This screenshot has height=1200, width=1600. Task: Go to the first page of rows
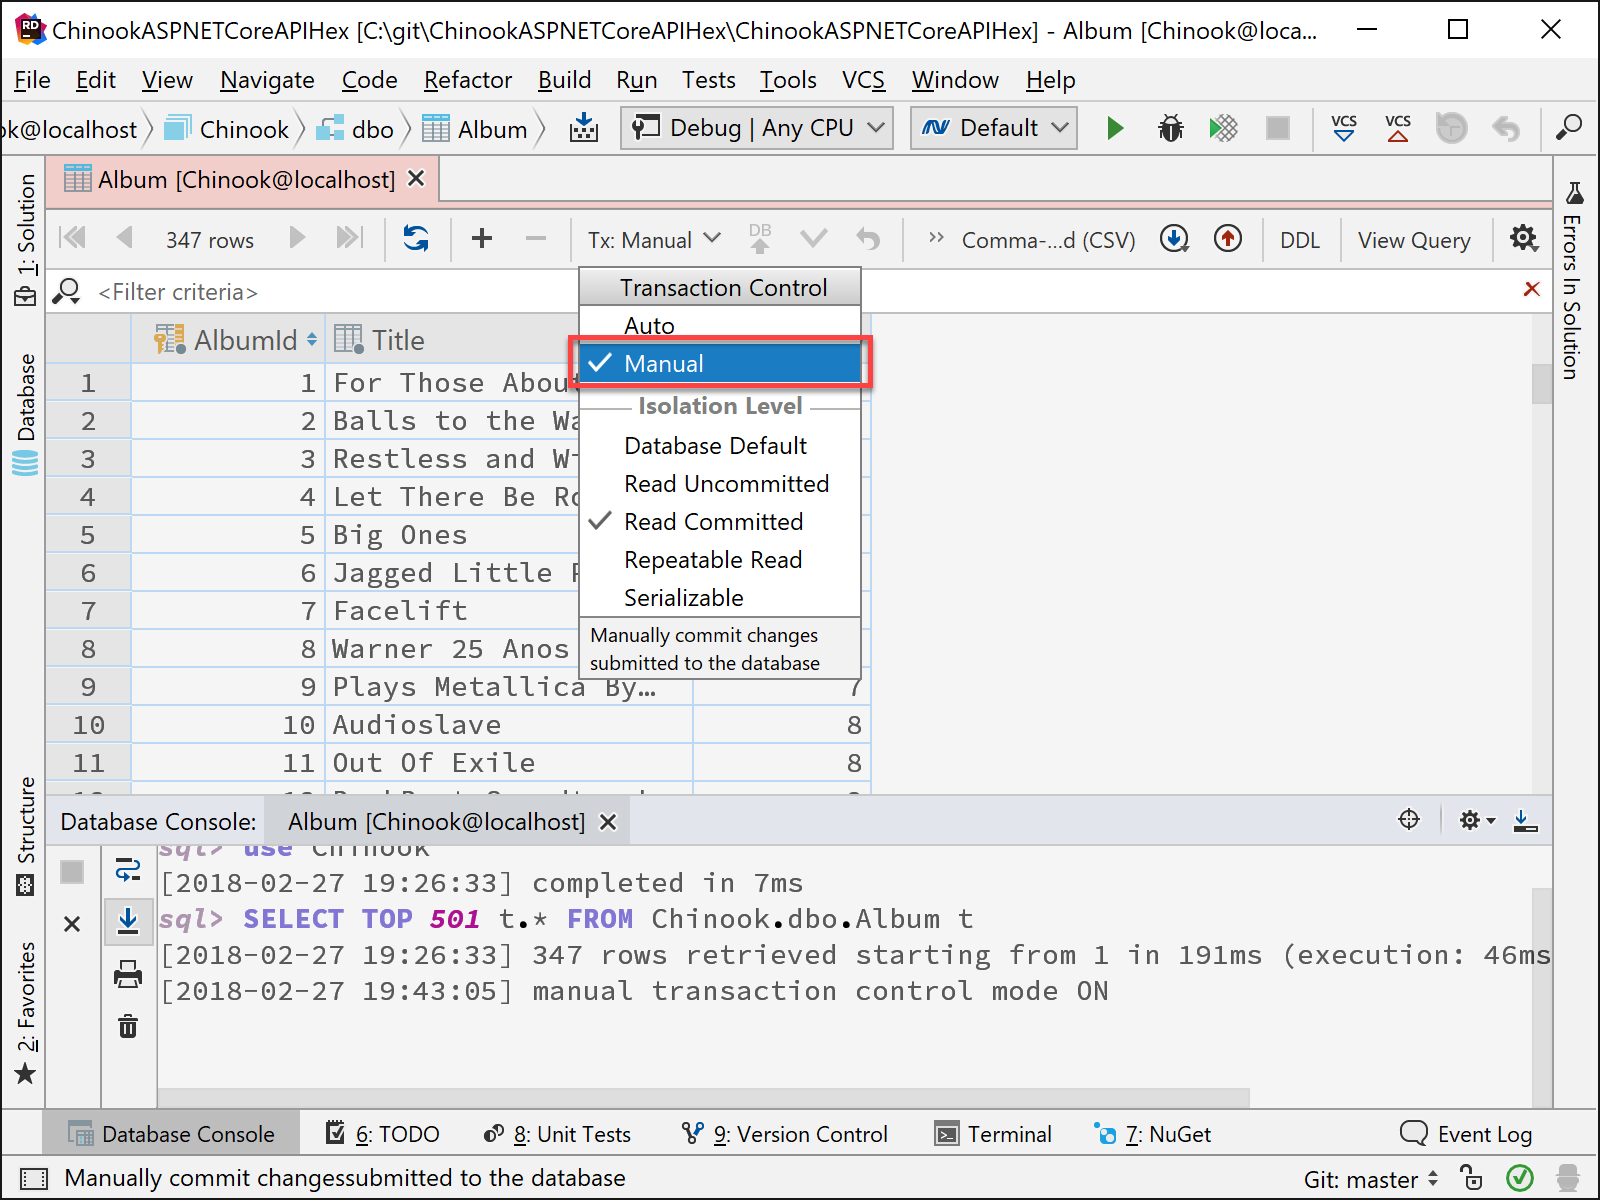pyautogui.click(x=73, y=238)
